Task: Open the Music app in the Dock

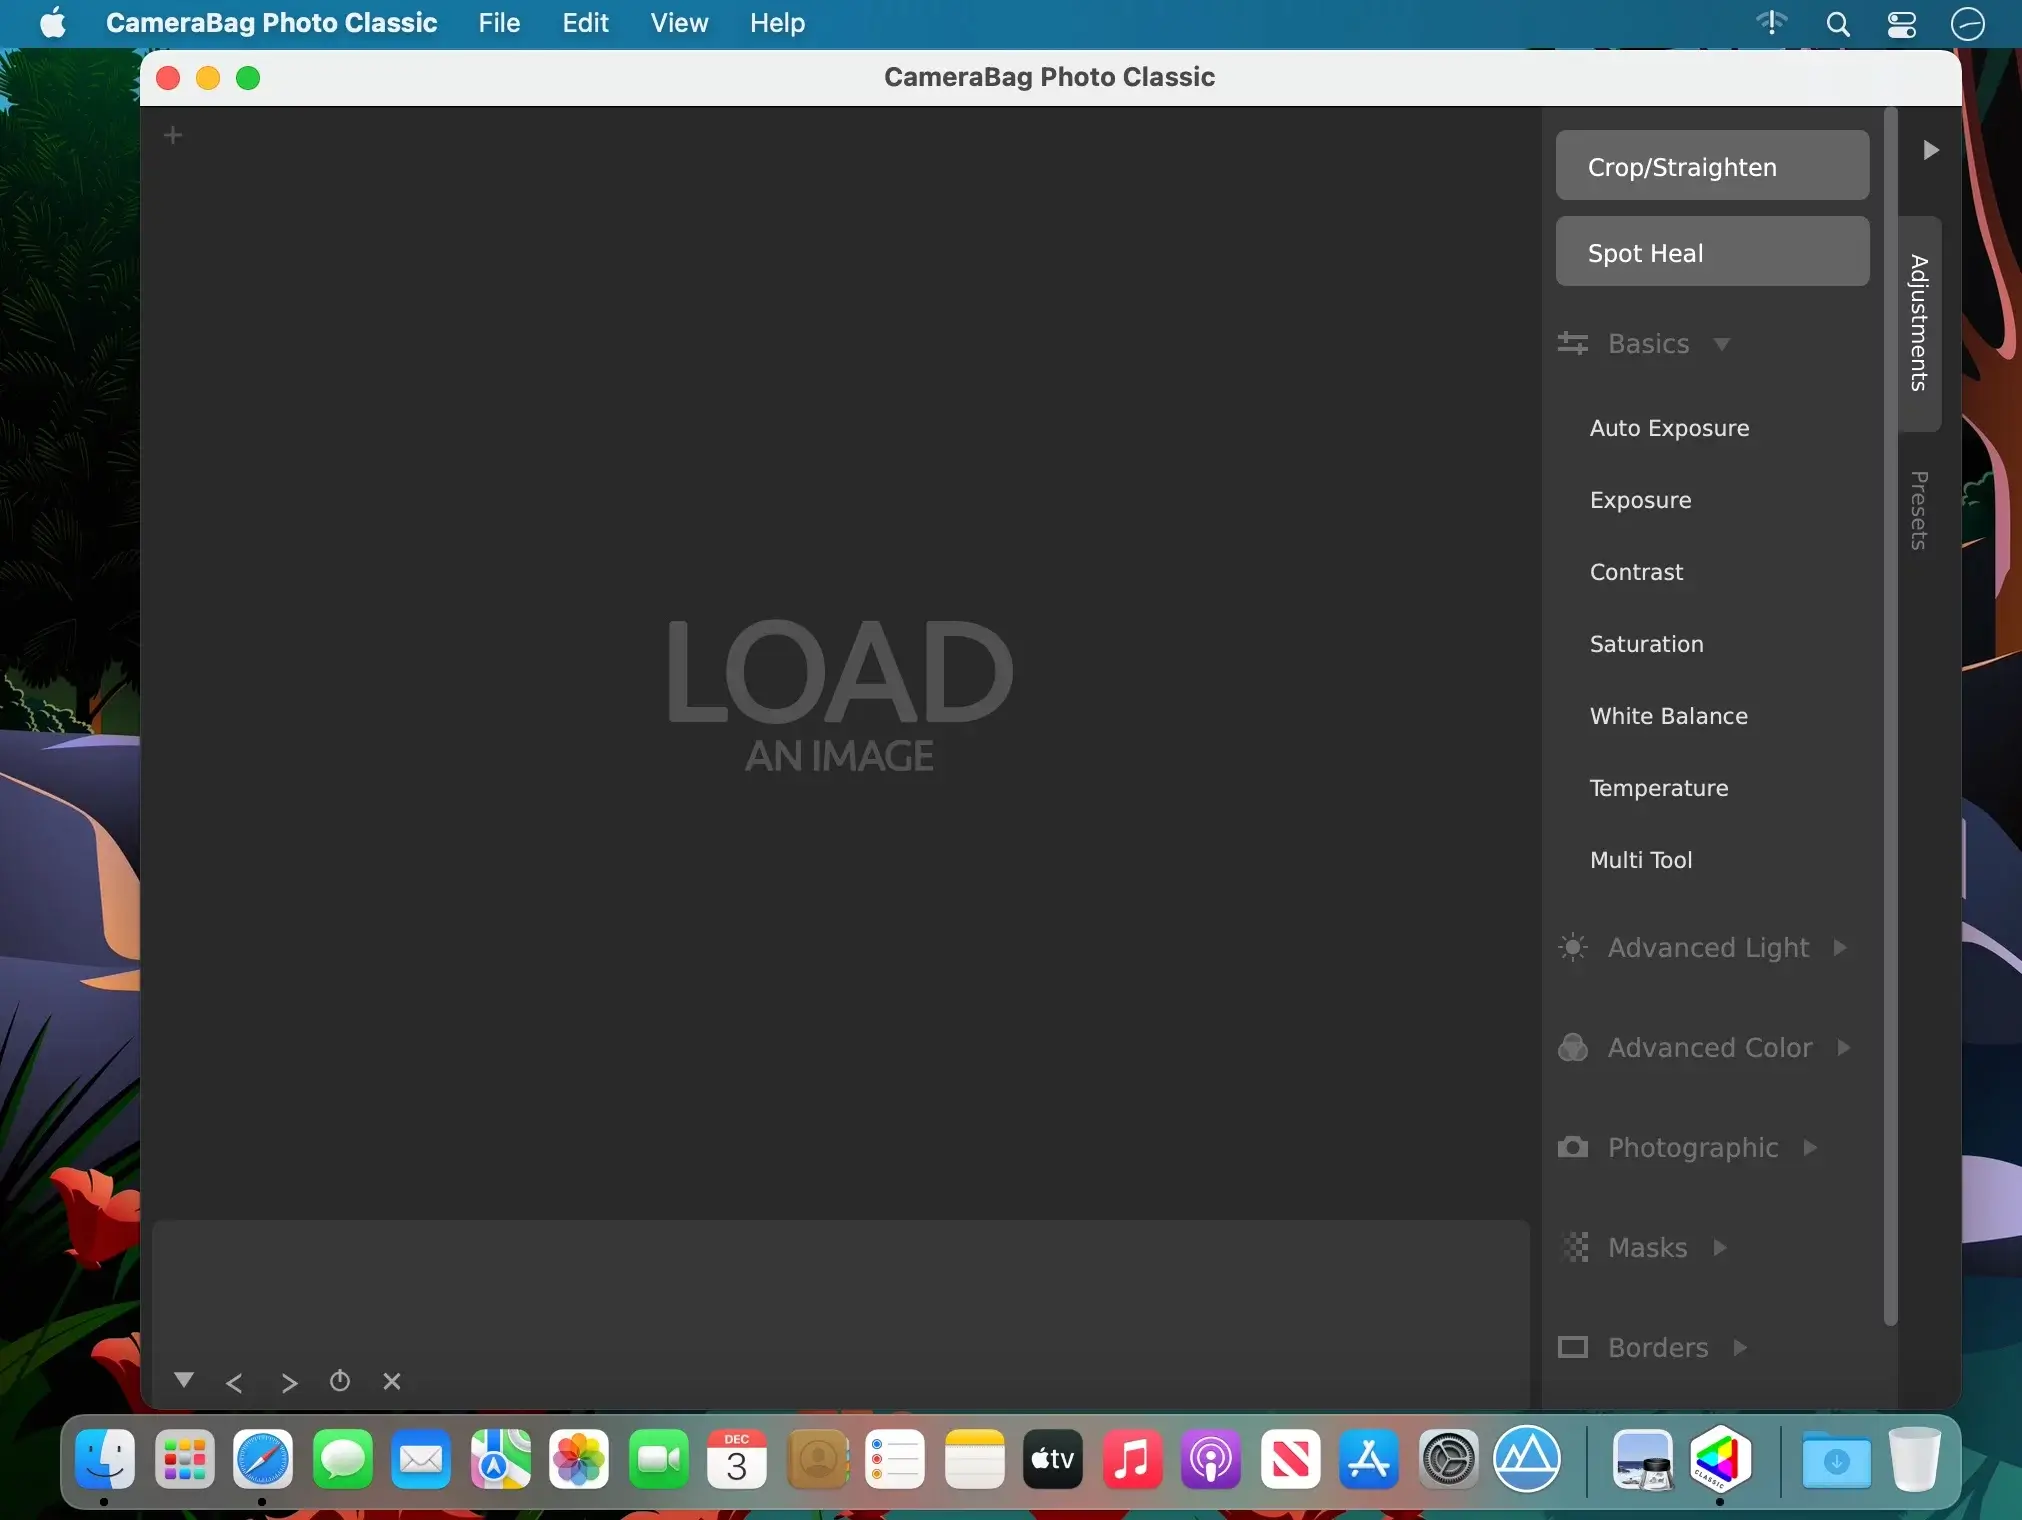Action: point(1132,1460)
